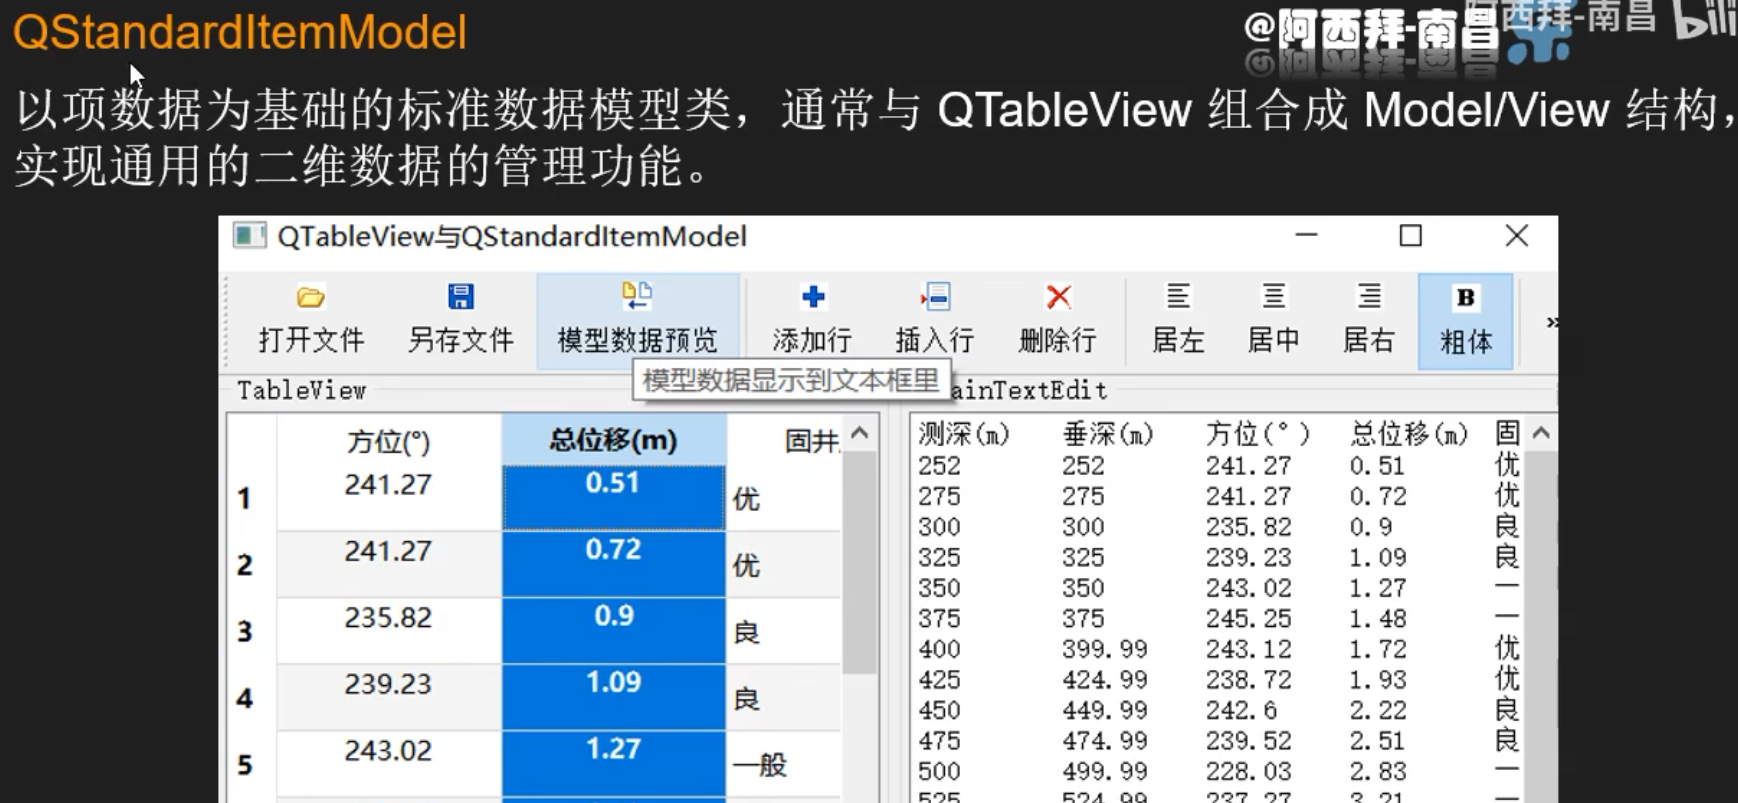Viewport: 1738px width, 803px height.
Task: Center text with the 居中 icon
Action: [1273, 298]
